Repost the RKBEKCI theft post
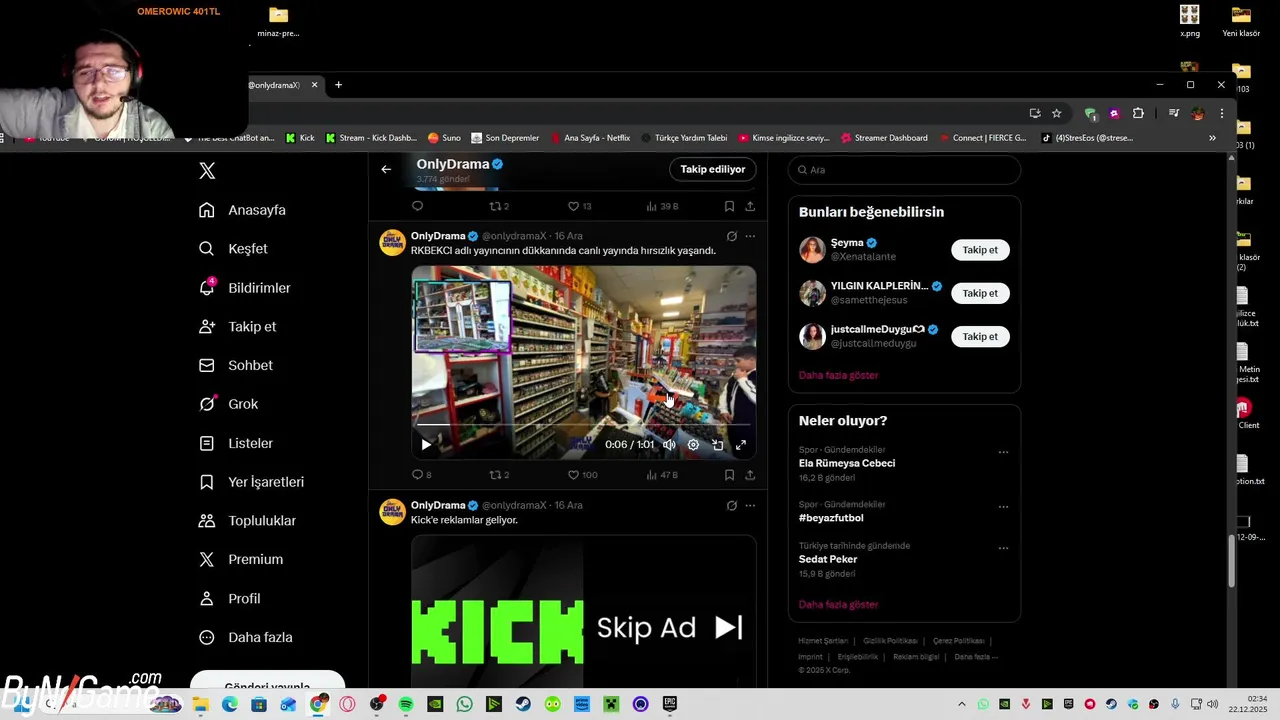Viewport: 1280px width, 720px height. (x=499, y=475)
